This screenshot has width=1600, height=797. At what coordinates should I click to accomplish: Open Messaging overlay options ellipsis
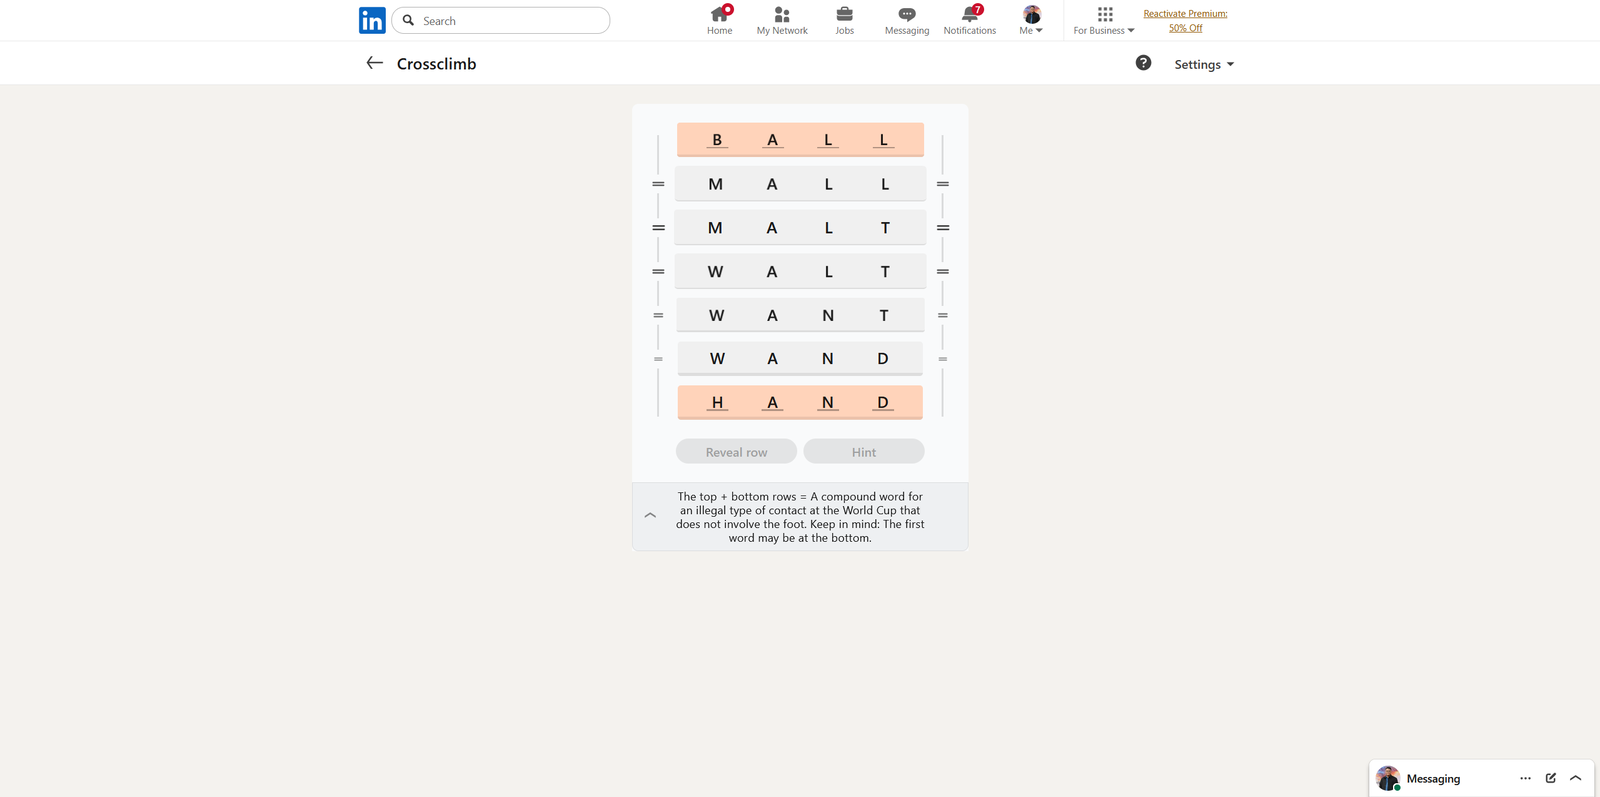coord(1525,778)
